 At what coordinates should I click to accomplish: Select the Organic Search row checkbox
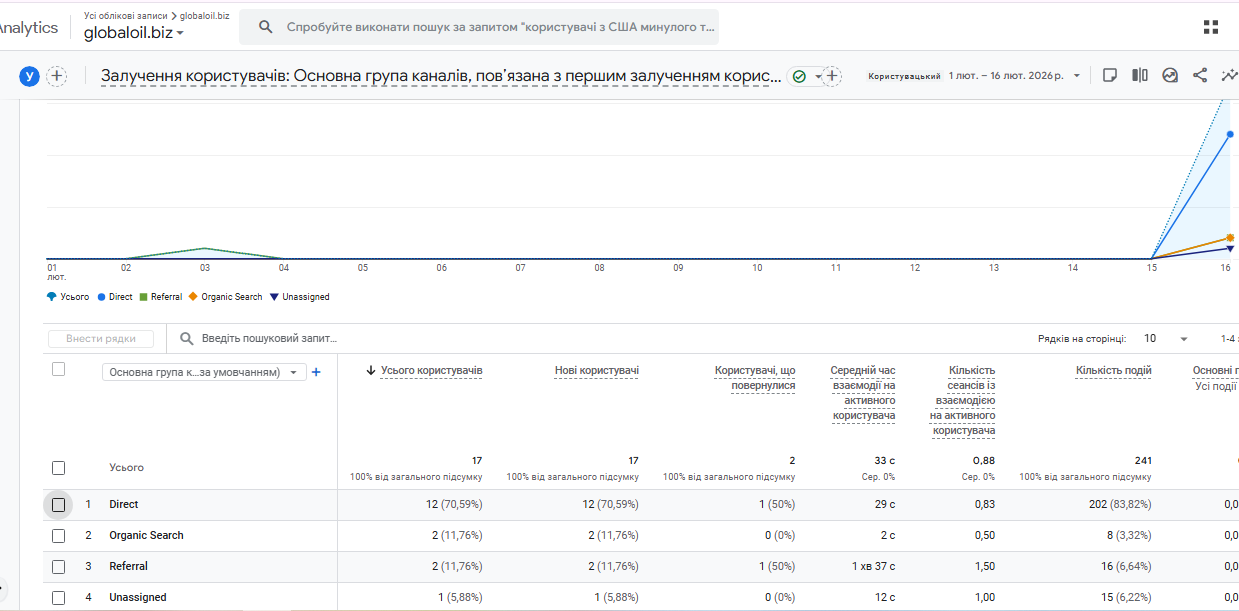(x=58, y=536)
